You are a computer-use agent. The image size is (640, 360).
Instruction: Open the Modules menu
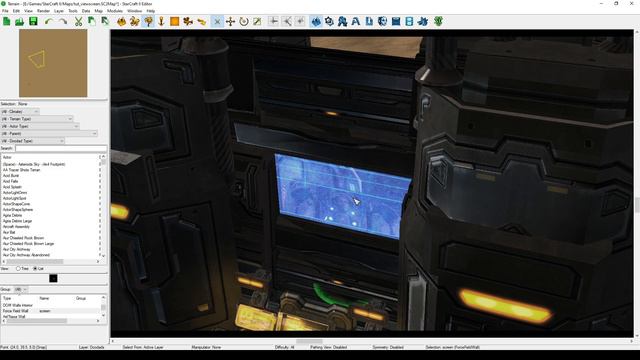click(115, 11)
